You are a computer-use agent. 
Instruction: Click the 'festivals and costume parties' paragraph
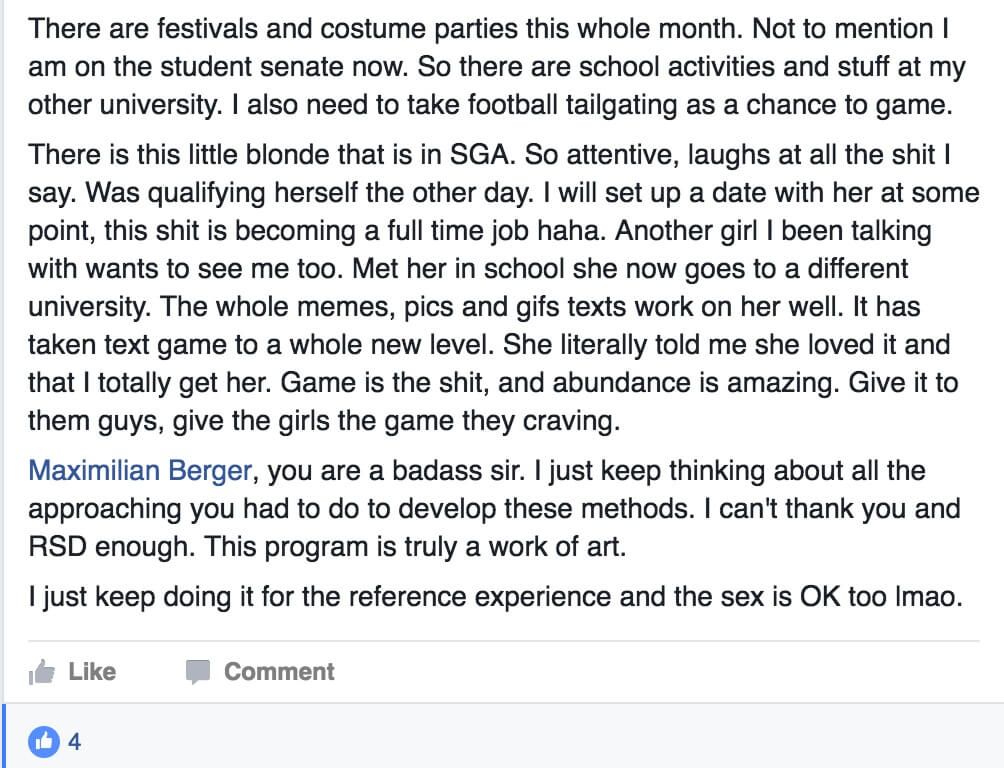coord(497,67)
